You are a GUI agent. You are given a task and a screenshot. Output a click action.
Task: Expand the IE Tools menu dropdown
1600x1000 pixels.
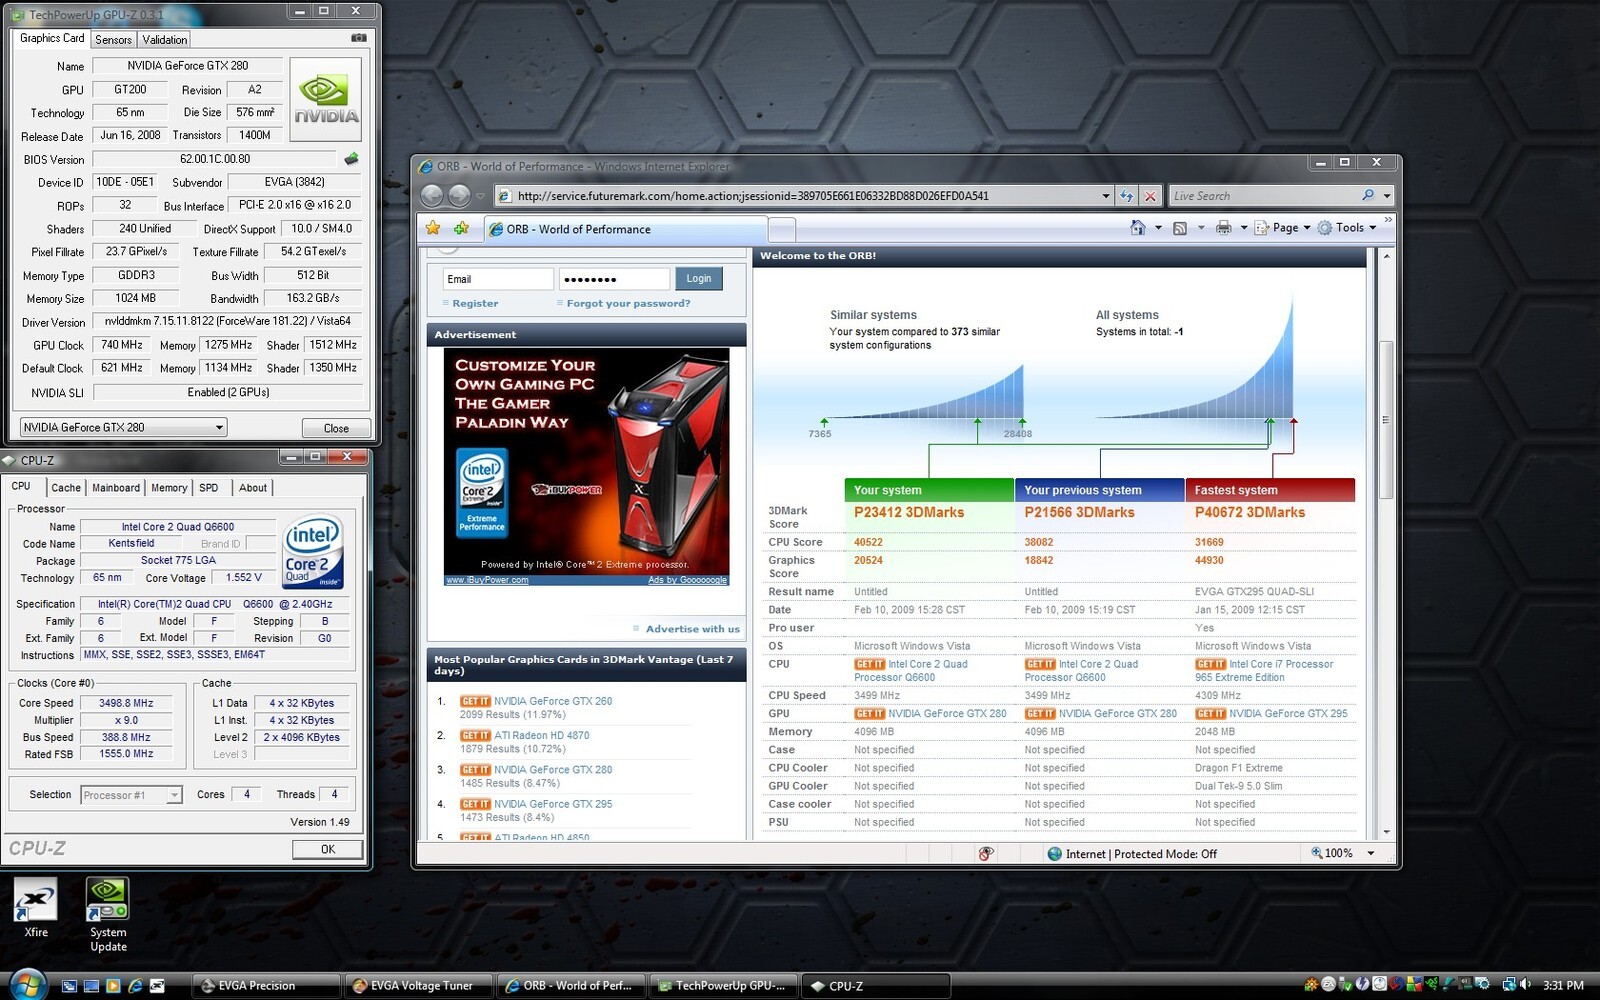pyautogui.click(x=1346, y=228)
